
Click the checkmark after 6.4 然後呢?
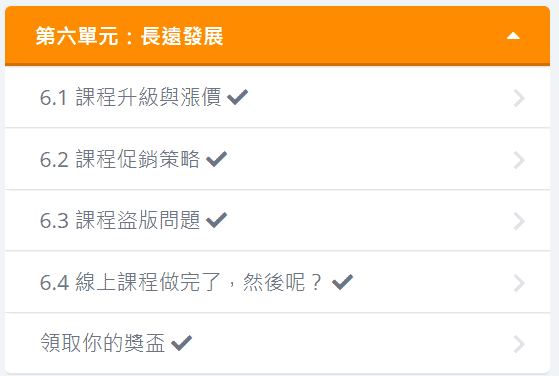[342, 282]
